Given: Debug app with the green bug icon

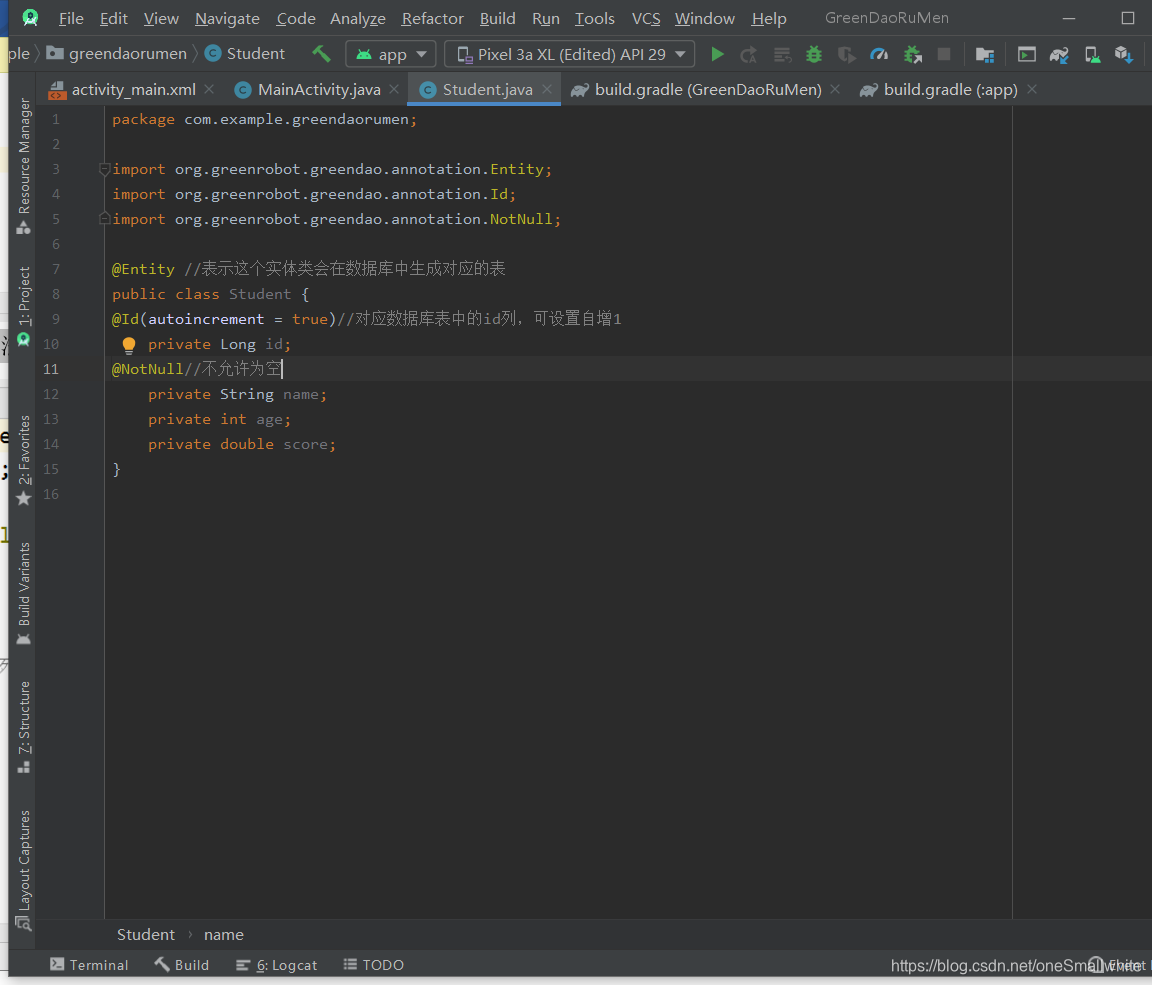Looking at the screenshot, I should (814, 54).
